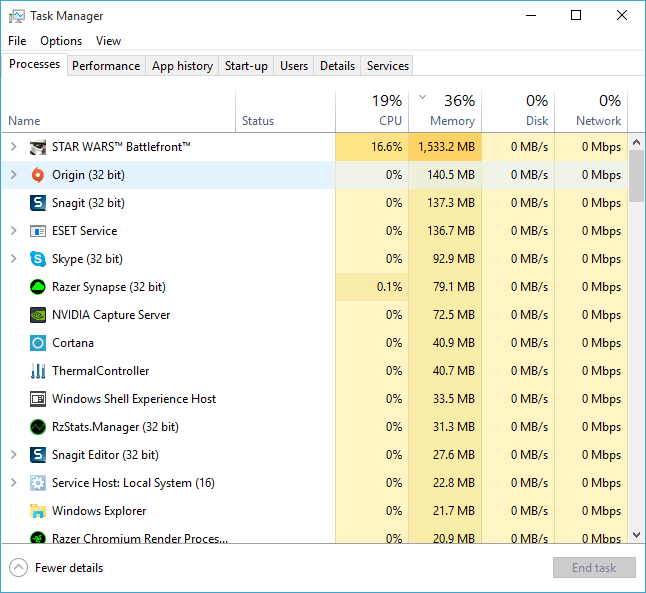
Task: Sort processes by CPU column header
Action: click(x=372, y=112)
